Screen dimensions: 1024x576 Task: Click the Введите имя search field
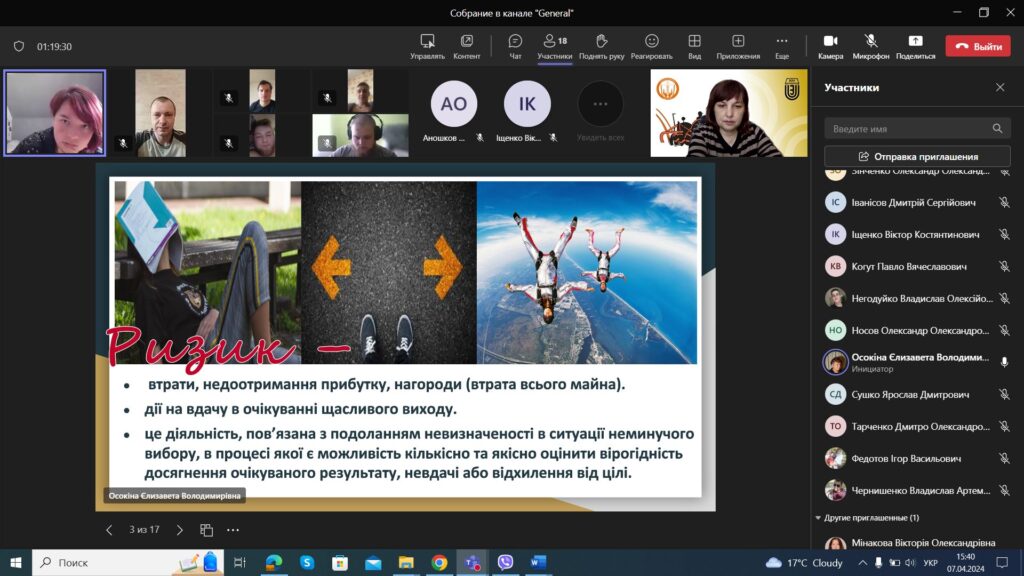(909, 129)
